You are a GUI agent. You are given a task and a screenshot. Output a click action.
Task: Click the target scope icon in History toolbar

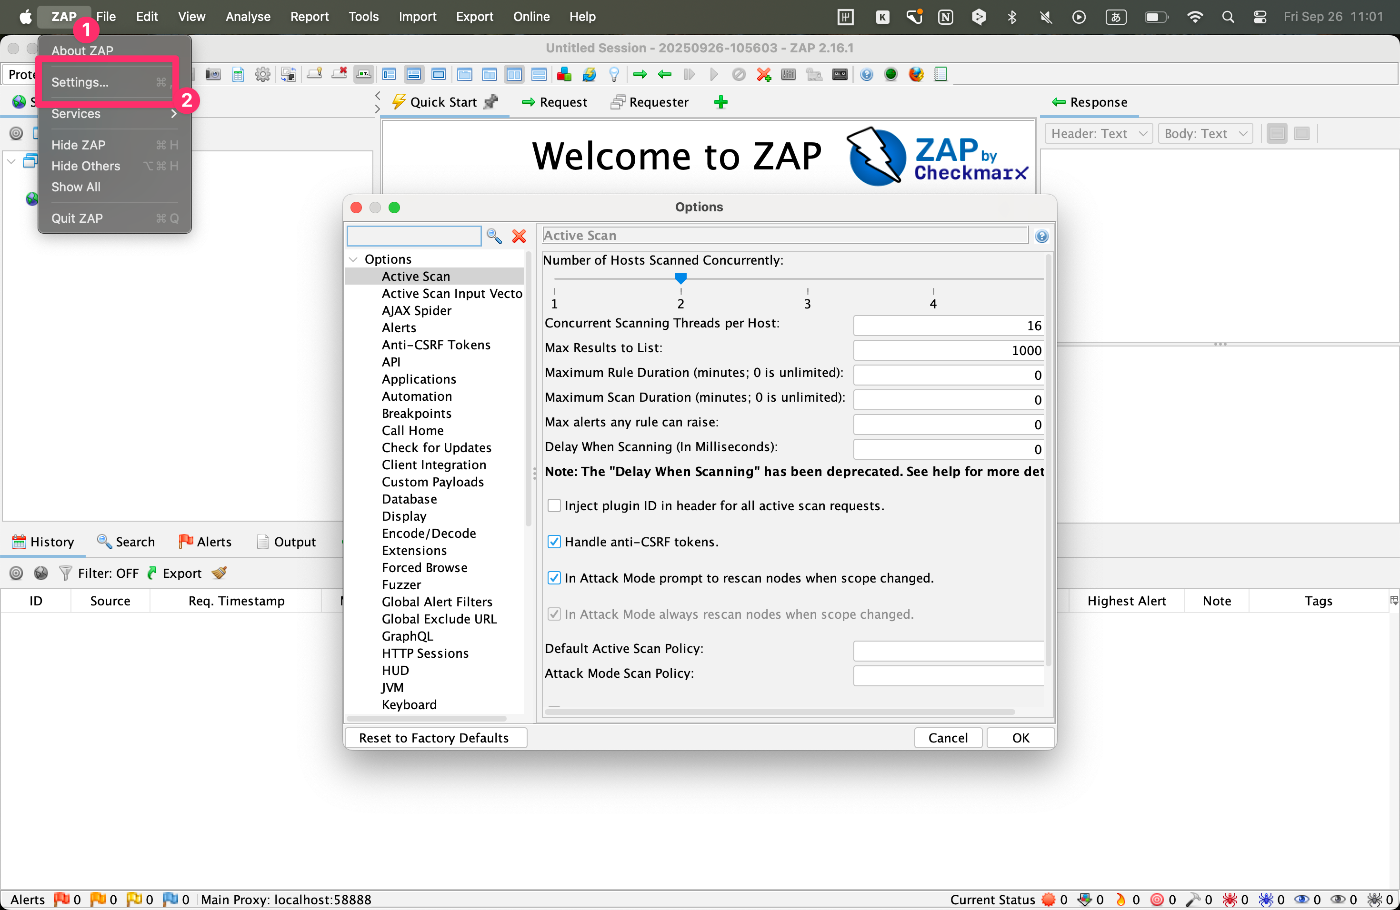[x=16, y=573]
